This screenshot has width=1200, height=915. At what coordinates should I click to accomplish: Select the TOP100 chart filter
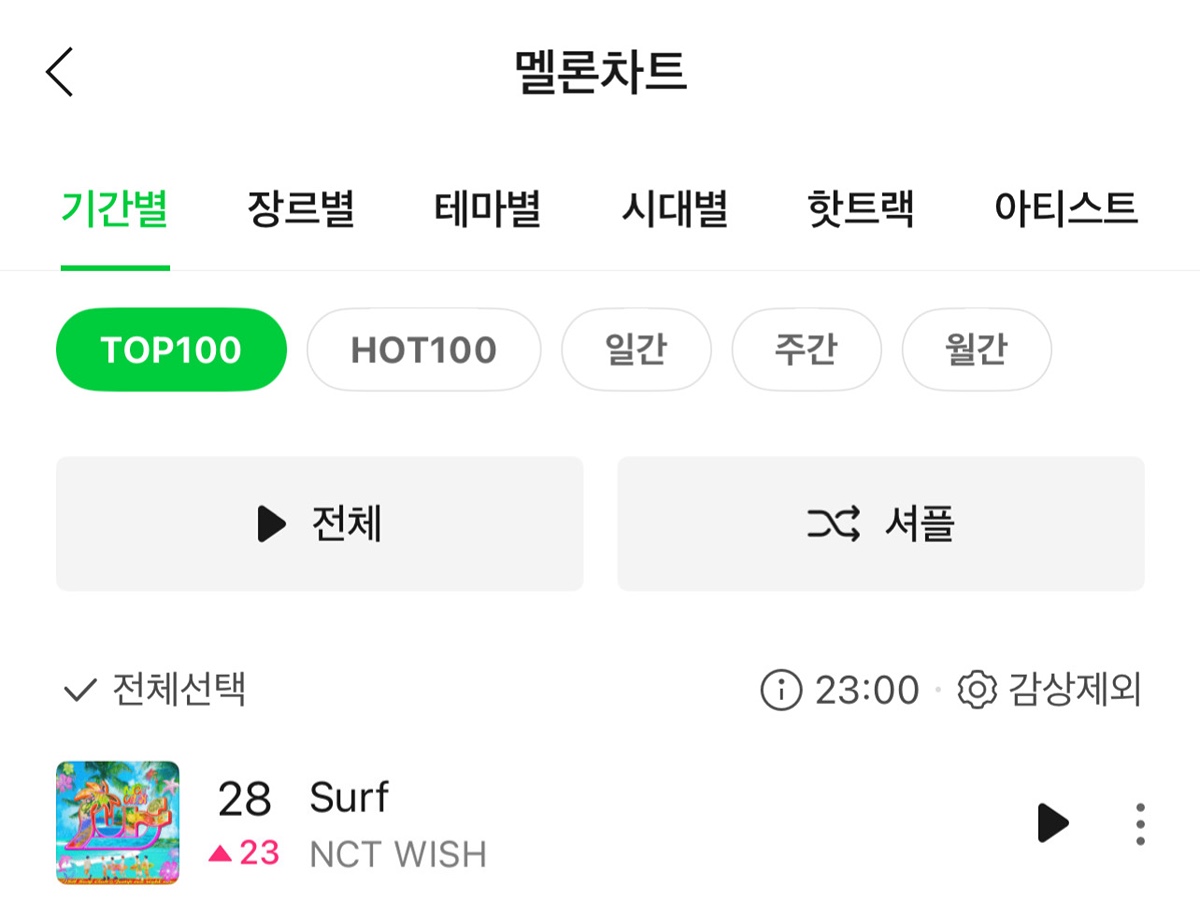point(171,350)
